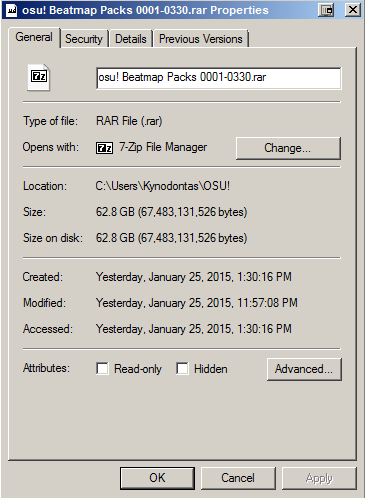Click the Size value text
Image resolution: width=365 pixels, height=498 pixels.
(x=171, y=212)
